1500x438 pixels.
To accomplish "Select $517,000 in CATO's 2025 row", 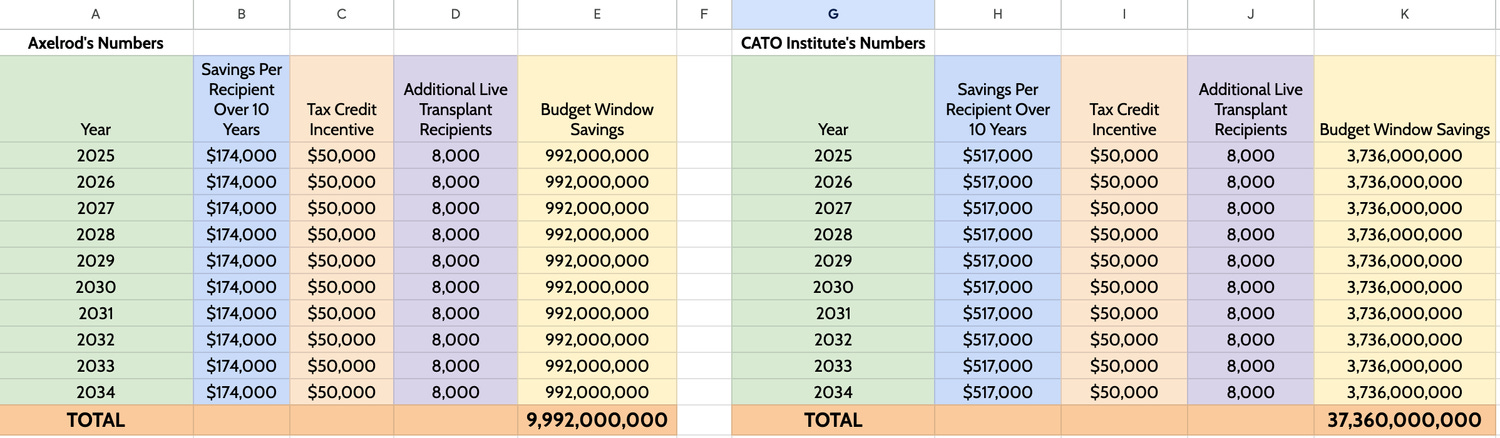I will pyautogui.click(x=998, y=156).
